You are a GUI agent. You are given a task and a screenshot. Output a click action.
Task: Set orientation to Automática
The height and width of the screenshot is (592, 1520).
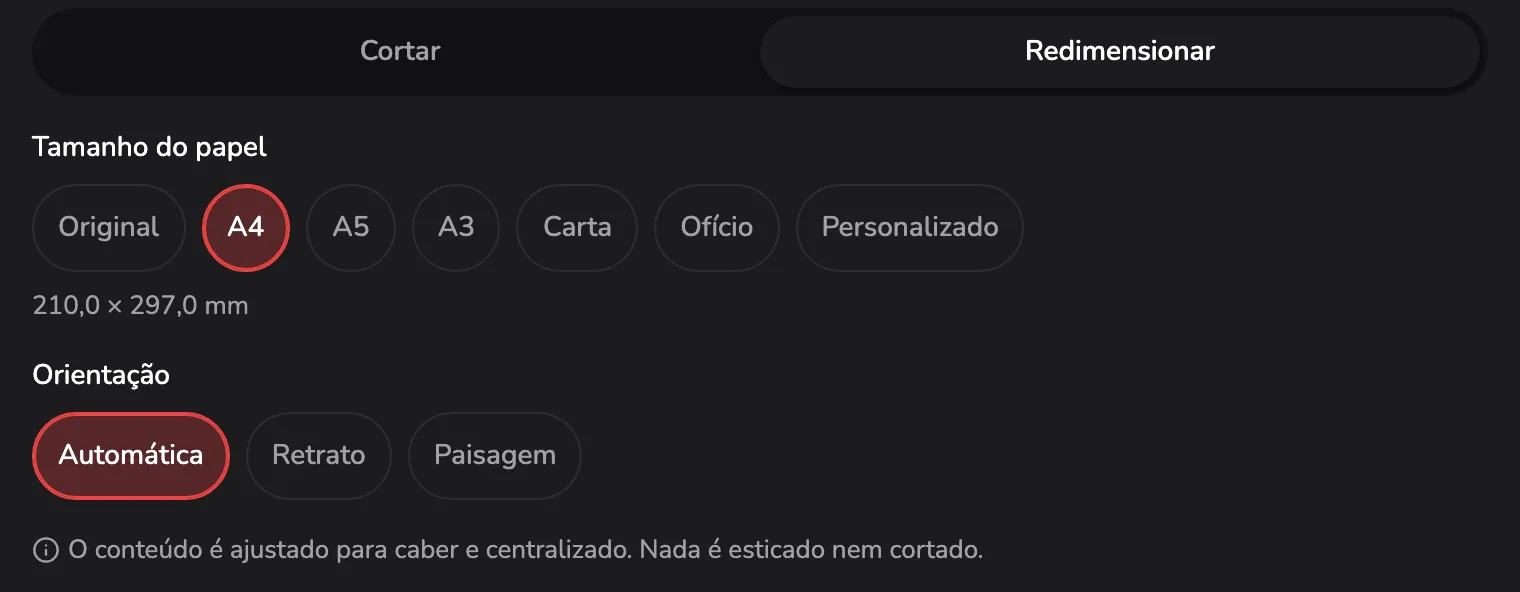131,455
